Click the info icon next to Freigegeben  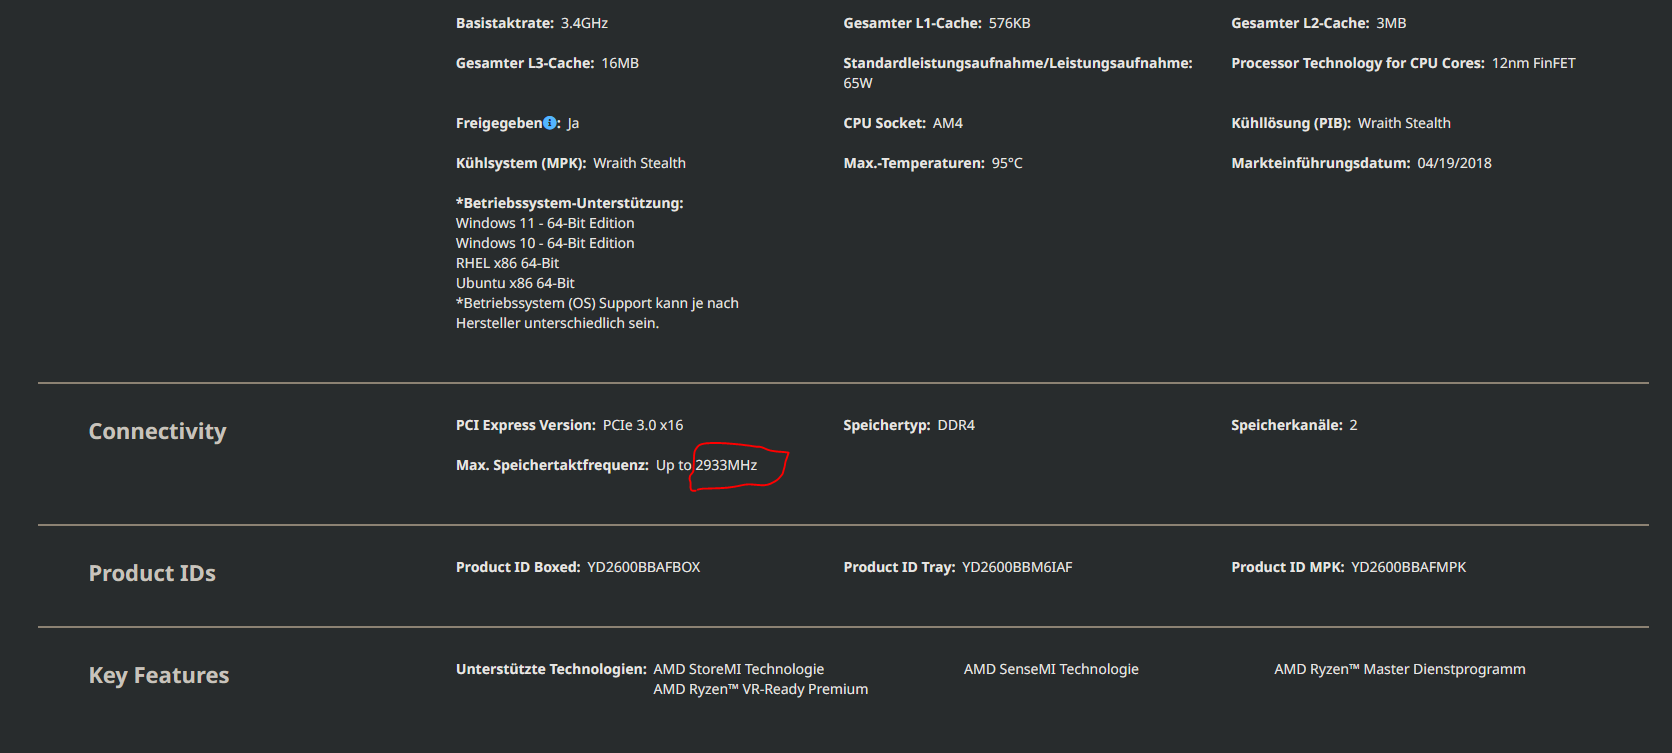click(550, 123)
